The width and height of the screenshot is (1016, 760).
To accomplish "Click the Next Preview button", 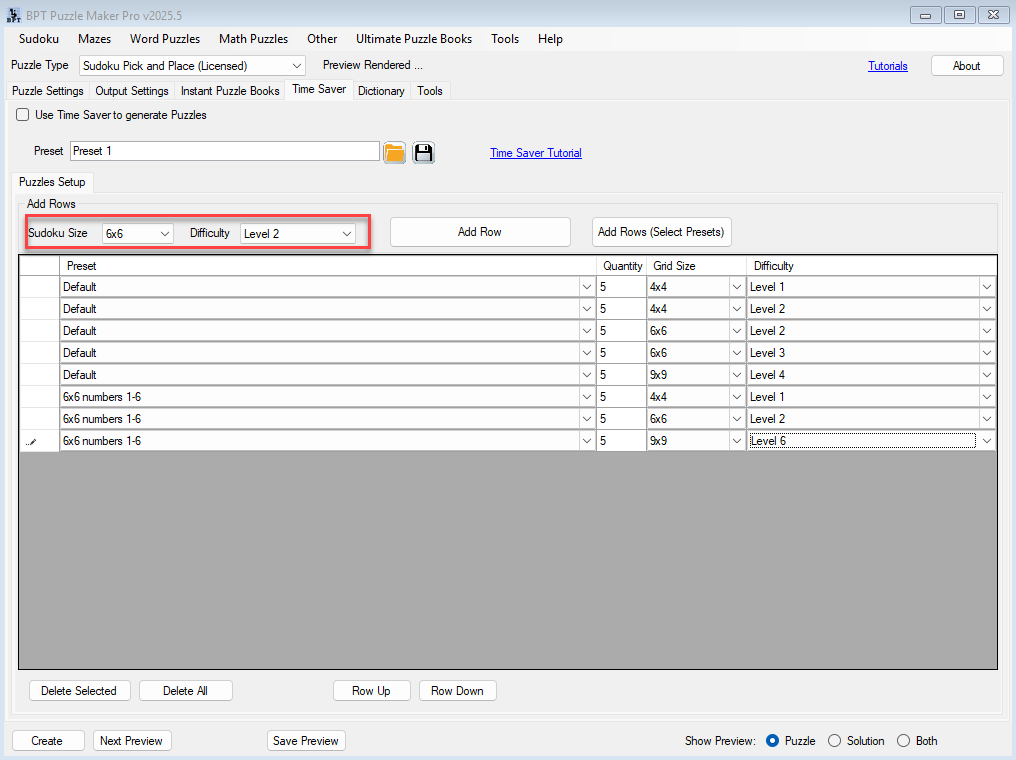I will pyautogui.click(x=132, y=741).
